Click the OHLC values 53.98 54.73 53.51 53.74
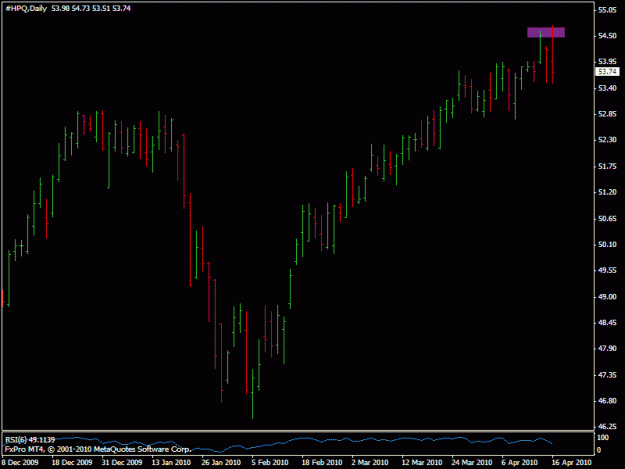This screenshot has height=469, width=625. (x=91, y=8)
